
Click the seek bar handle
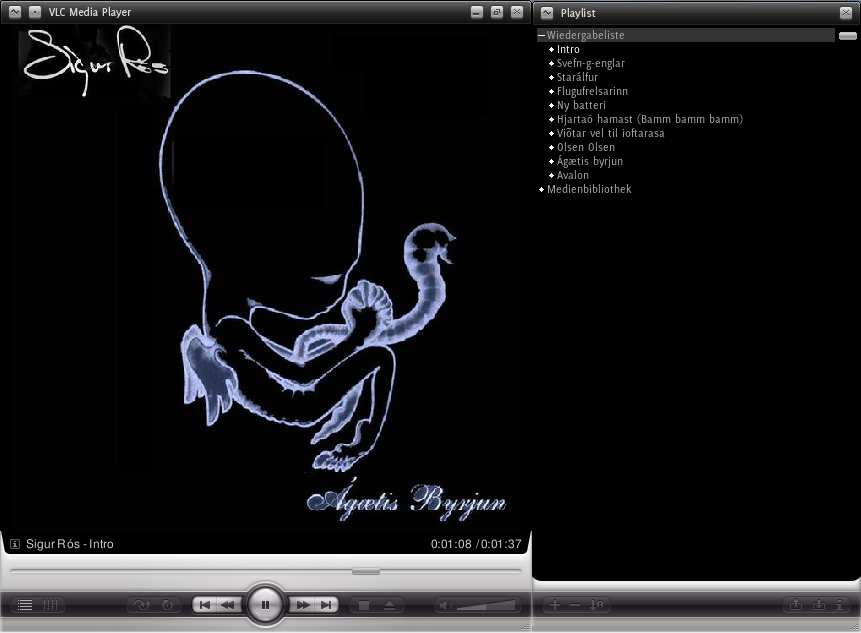pos(366,571)
